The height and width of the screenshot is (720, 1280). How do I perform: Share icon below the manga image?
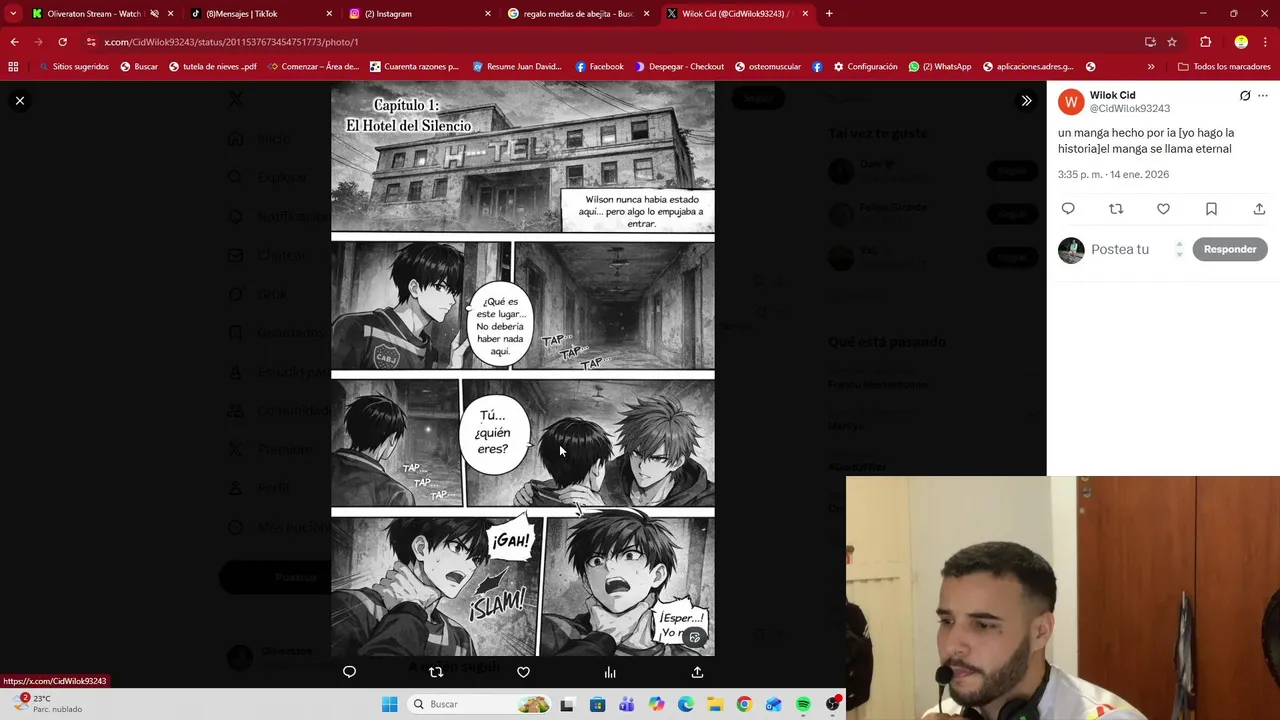point(697,672)
